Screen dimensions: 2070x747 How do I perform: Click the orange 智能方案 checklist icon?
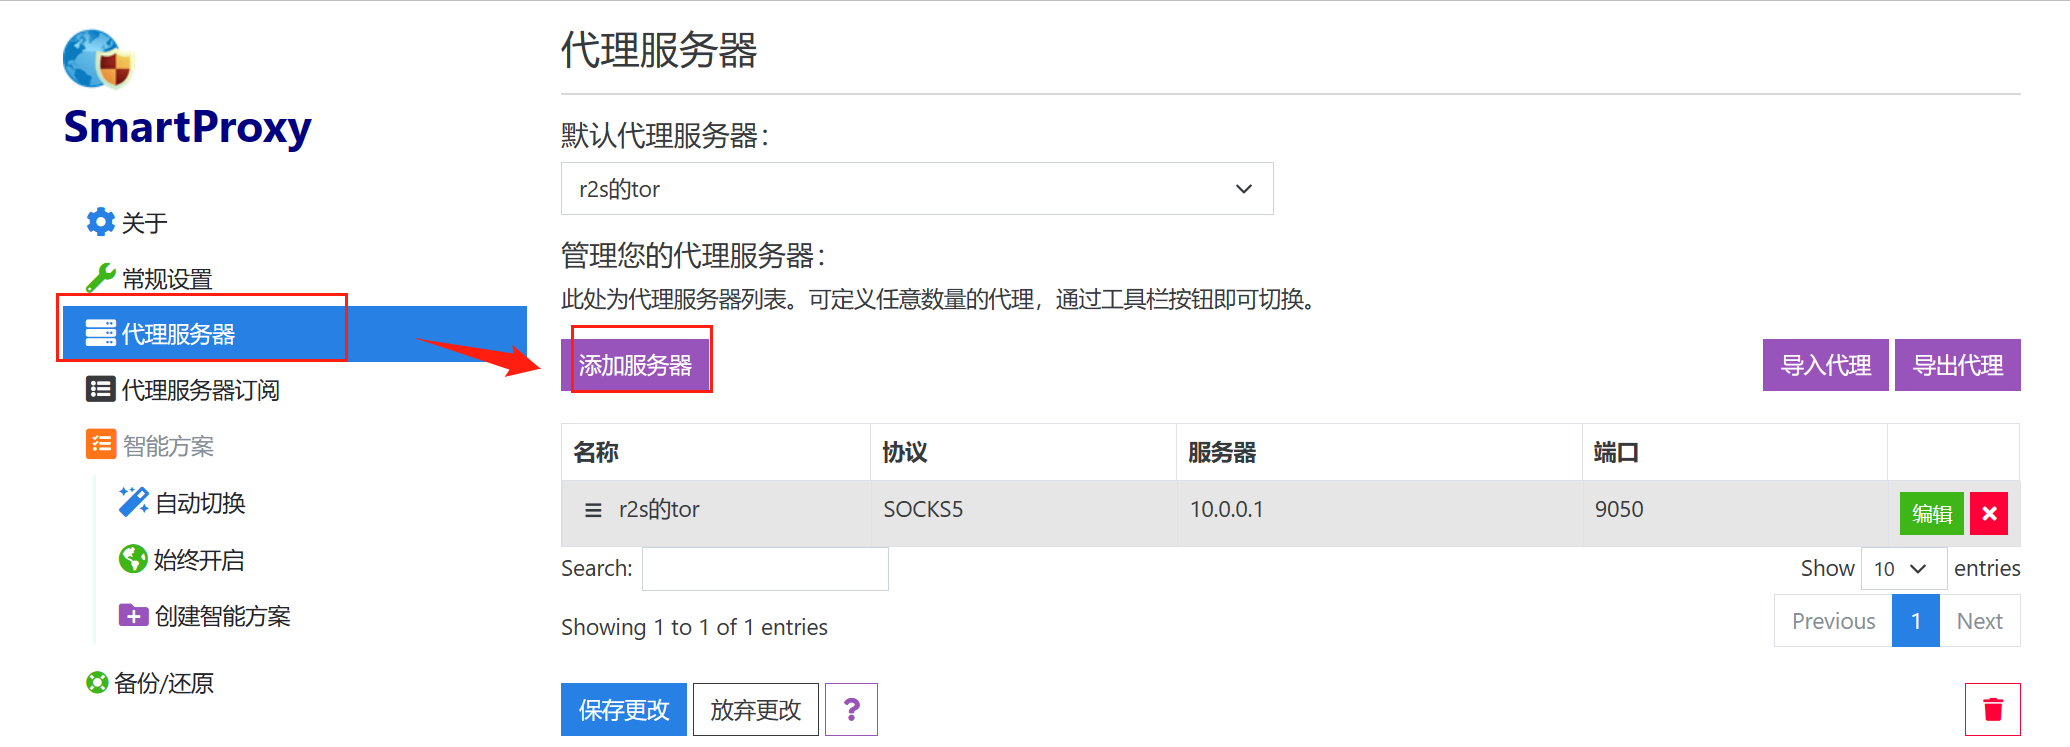(x=100, y=444)
